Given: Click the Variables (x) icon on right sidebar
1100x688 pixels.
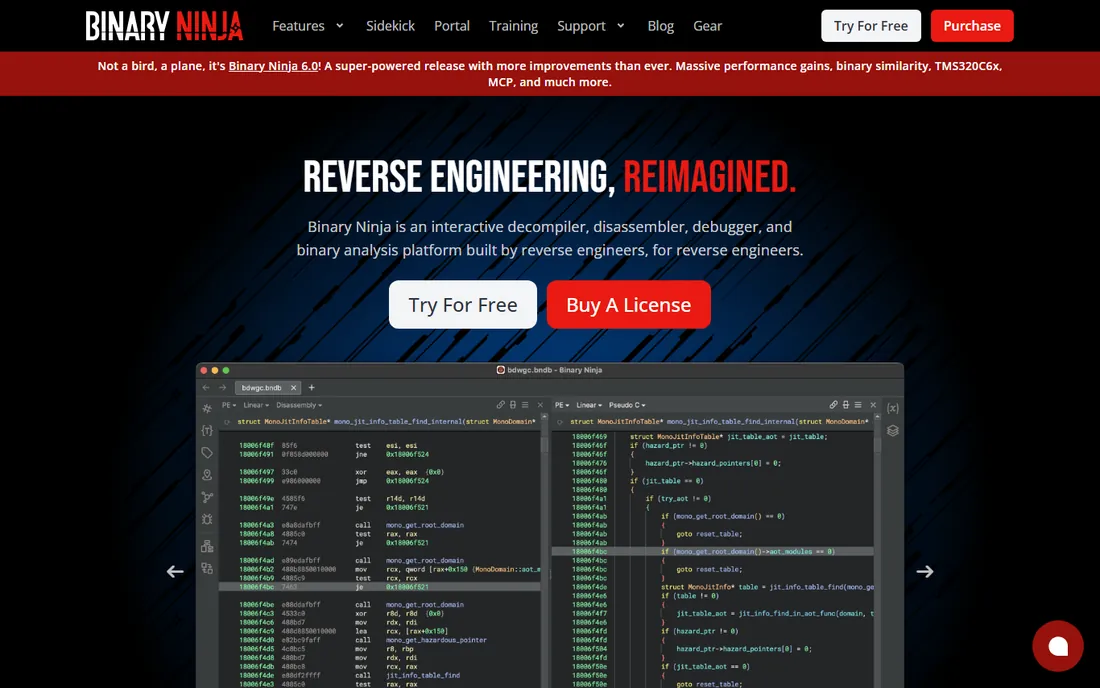Looking at the screenshot, I should click(x=892, y=408).
